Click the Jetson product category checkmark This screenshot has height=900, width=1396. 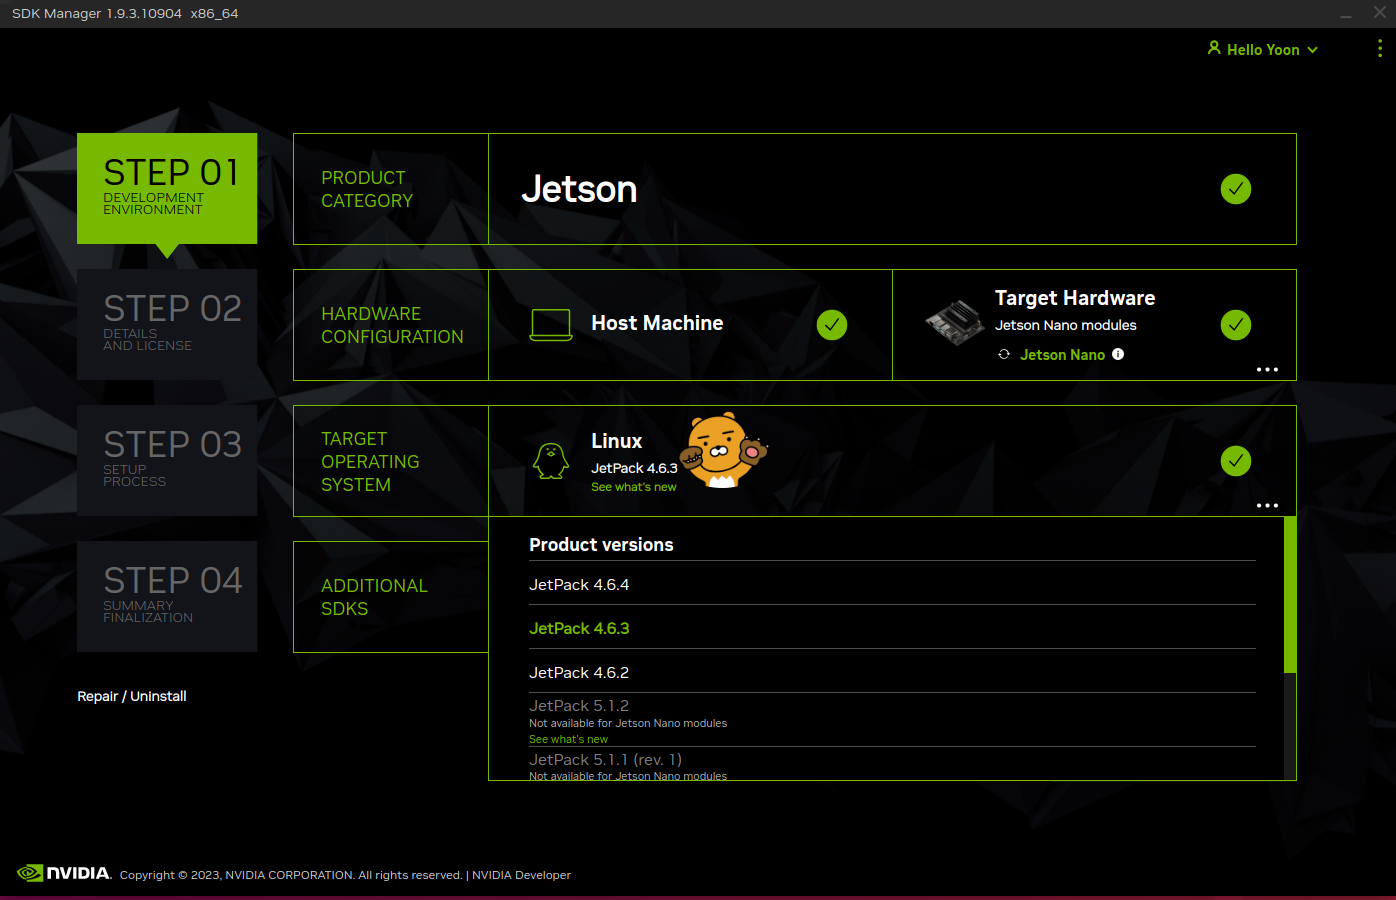[1236, 189]
